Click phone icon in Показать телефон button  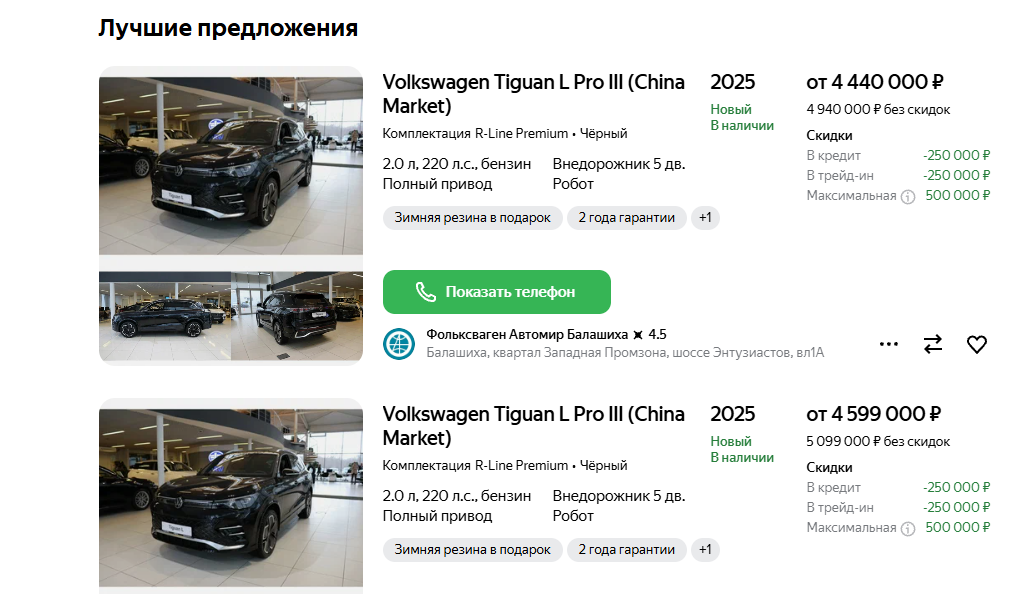pyautogui.click(x=425, y=292)
